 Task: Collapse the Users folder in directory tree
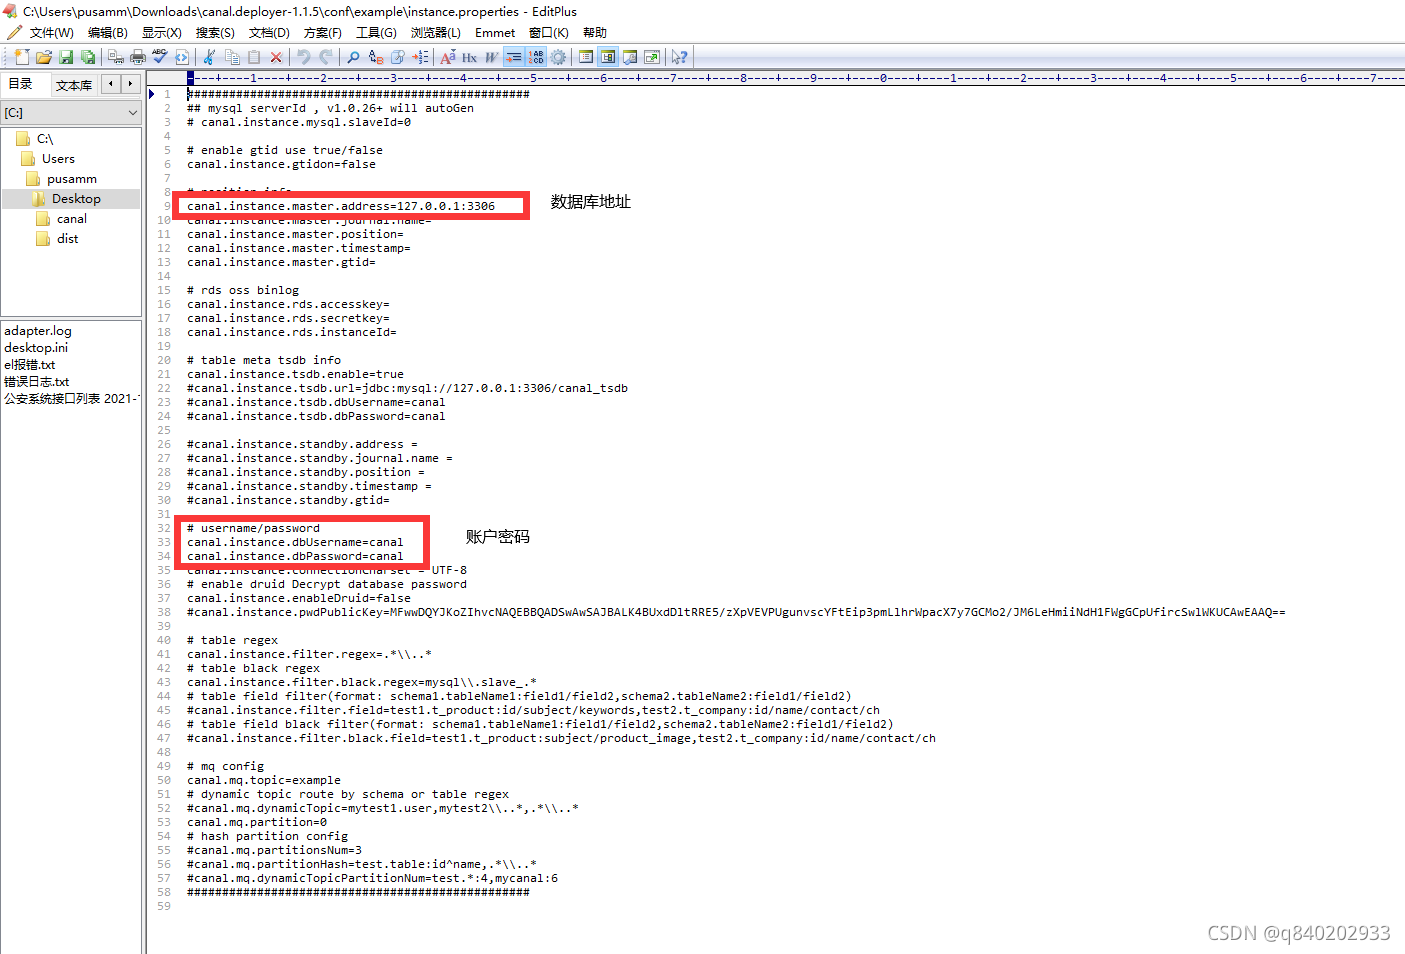click(x=60, y=158)
